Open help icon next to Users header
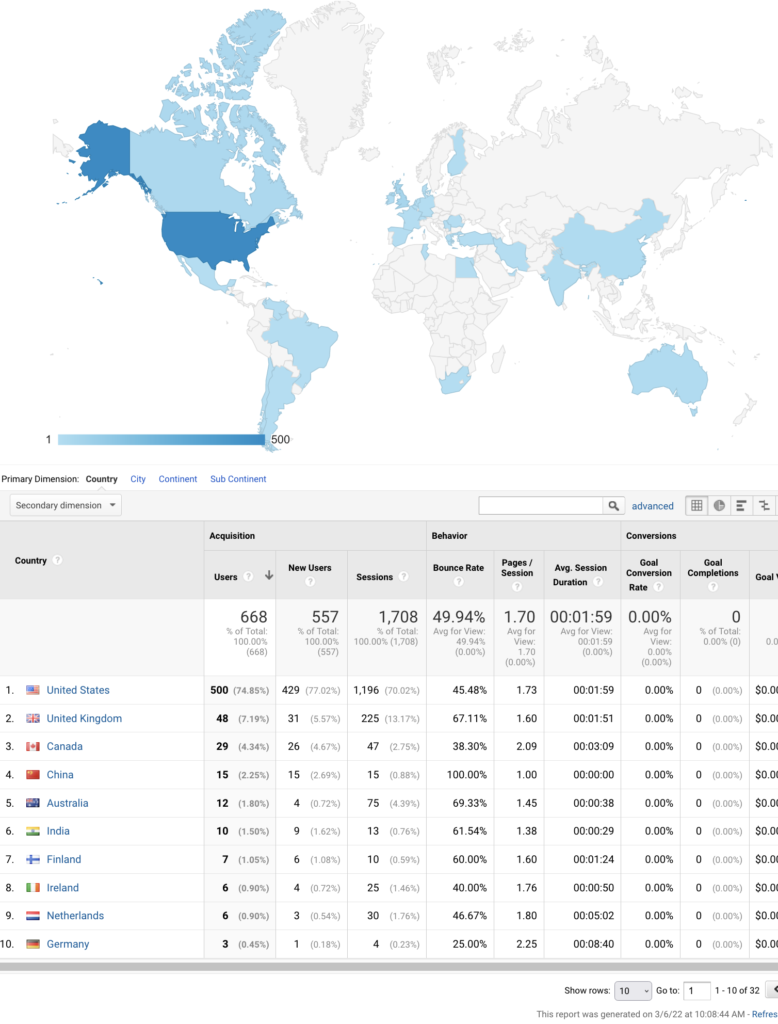 pyautogui.click(x=248, y=577)
